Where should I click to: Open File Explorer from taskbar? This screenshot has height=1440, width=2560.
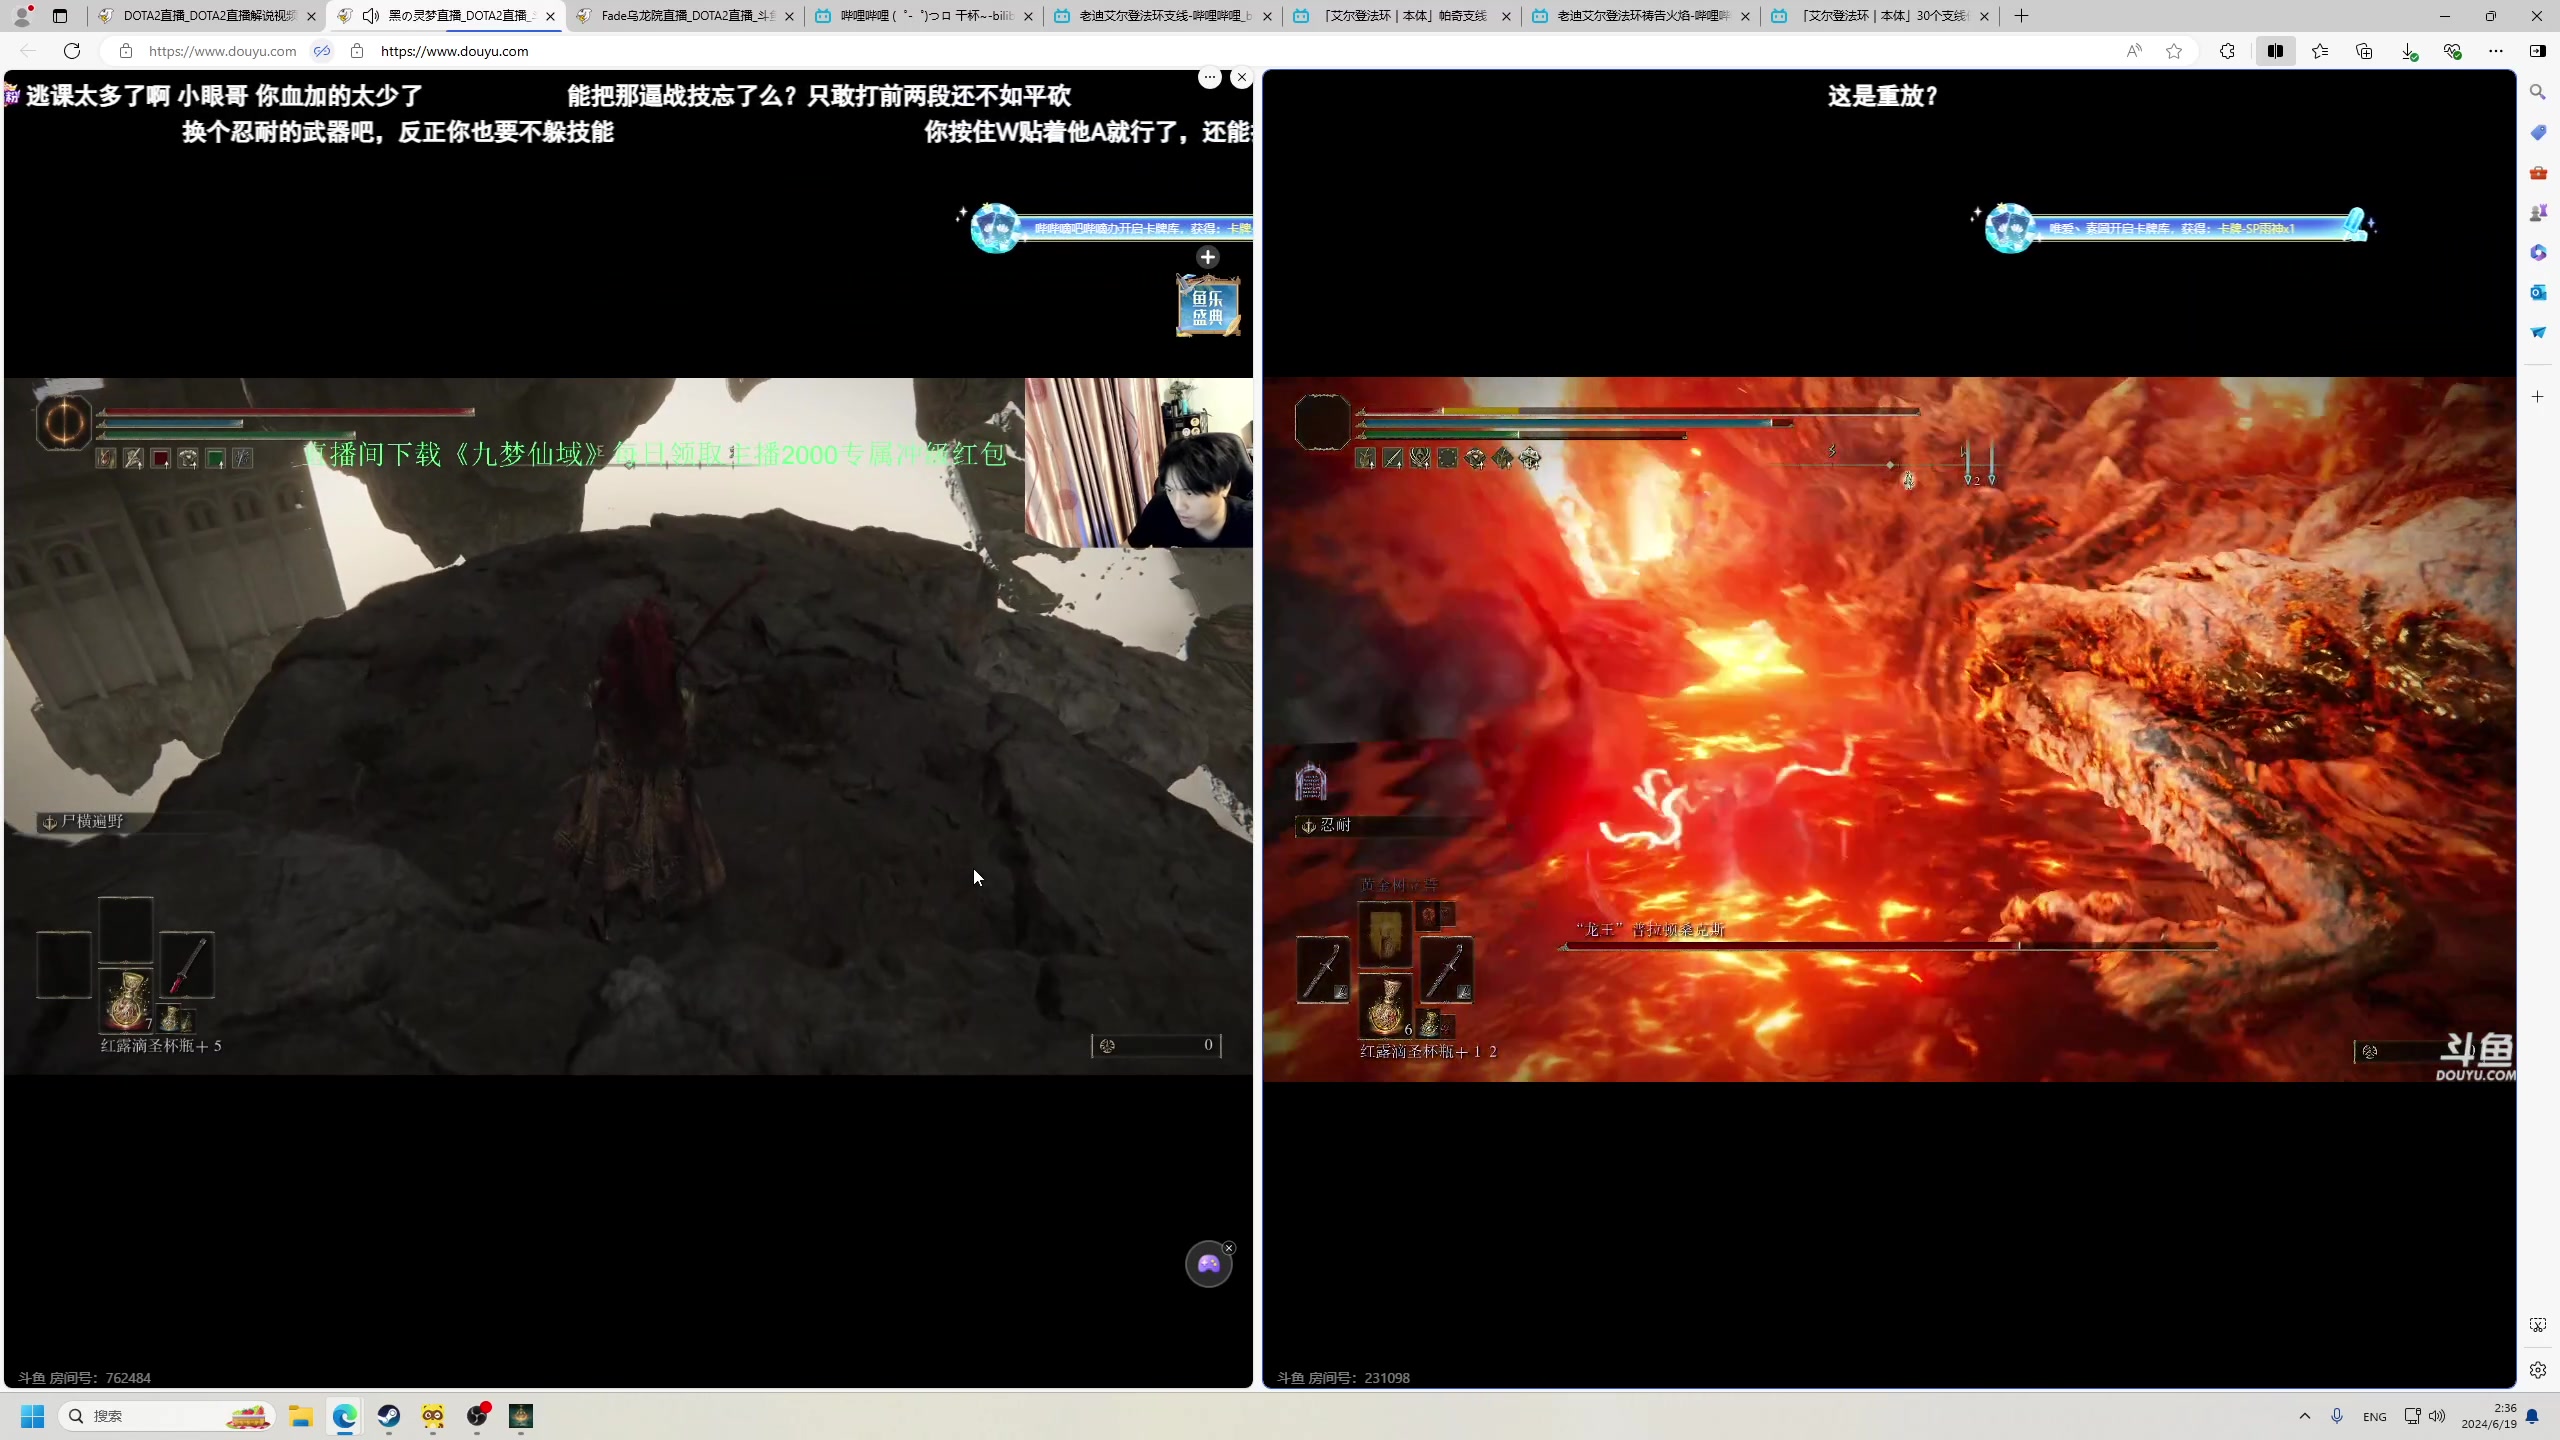[301, 1416]
